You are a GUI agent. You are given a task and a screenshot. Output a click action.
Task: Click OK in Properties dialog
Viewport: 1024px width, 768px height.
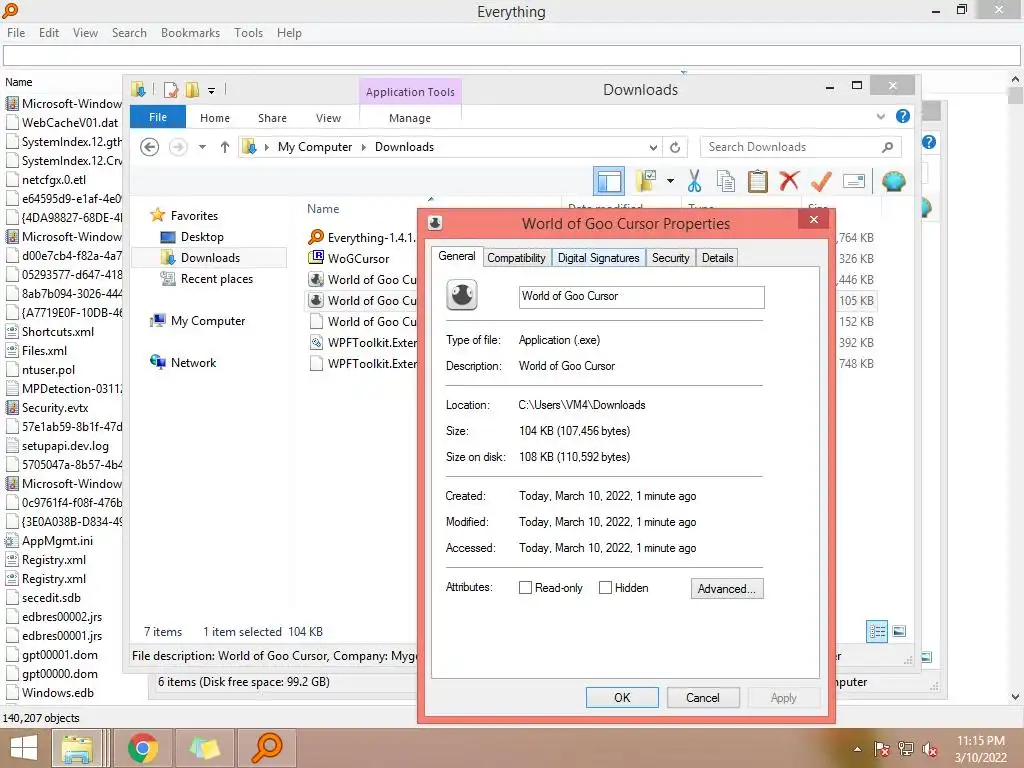(622, 697)
